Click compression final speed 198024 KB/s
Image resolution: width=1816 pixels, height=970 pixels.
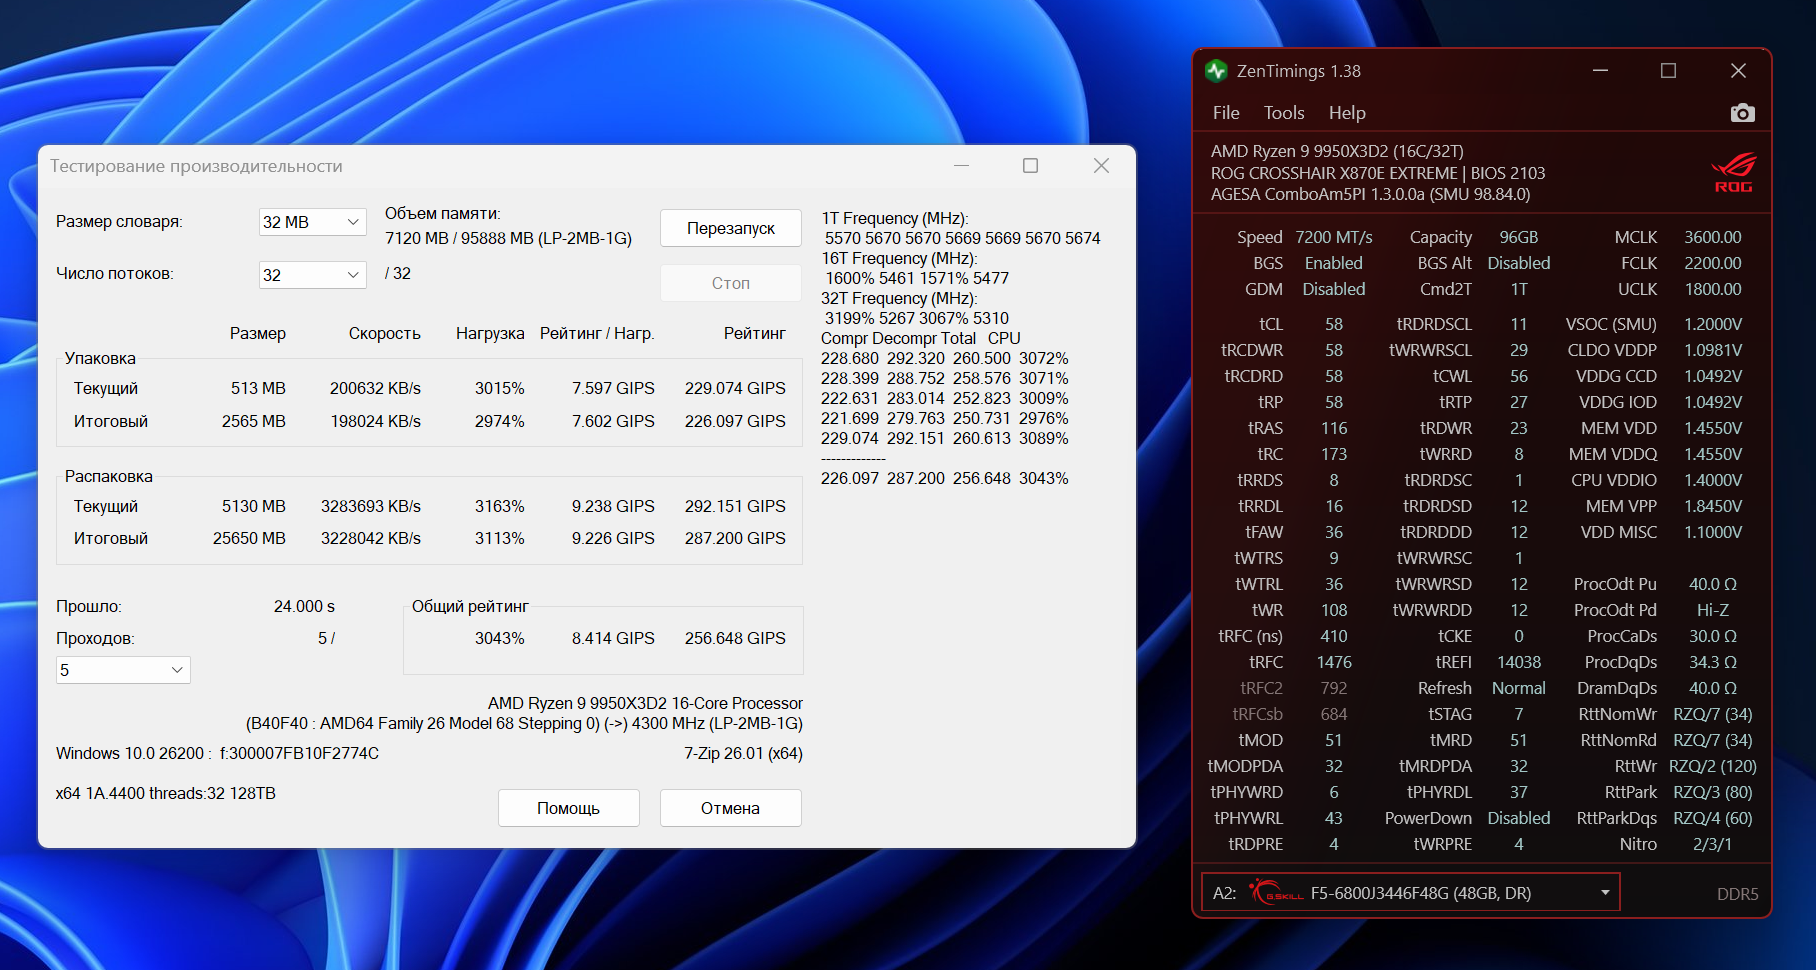click(376, 421)
